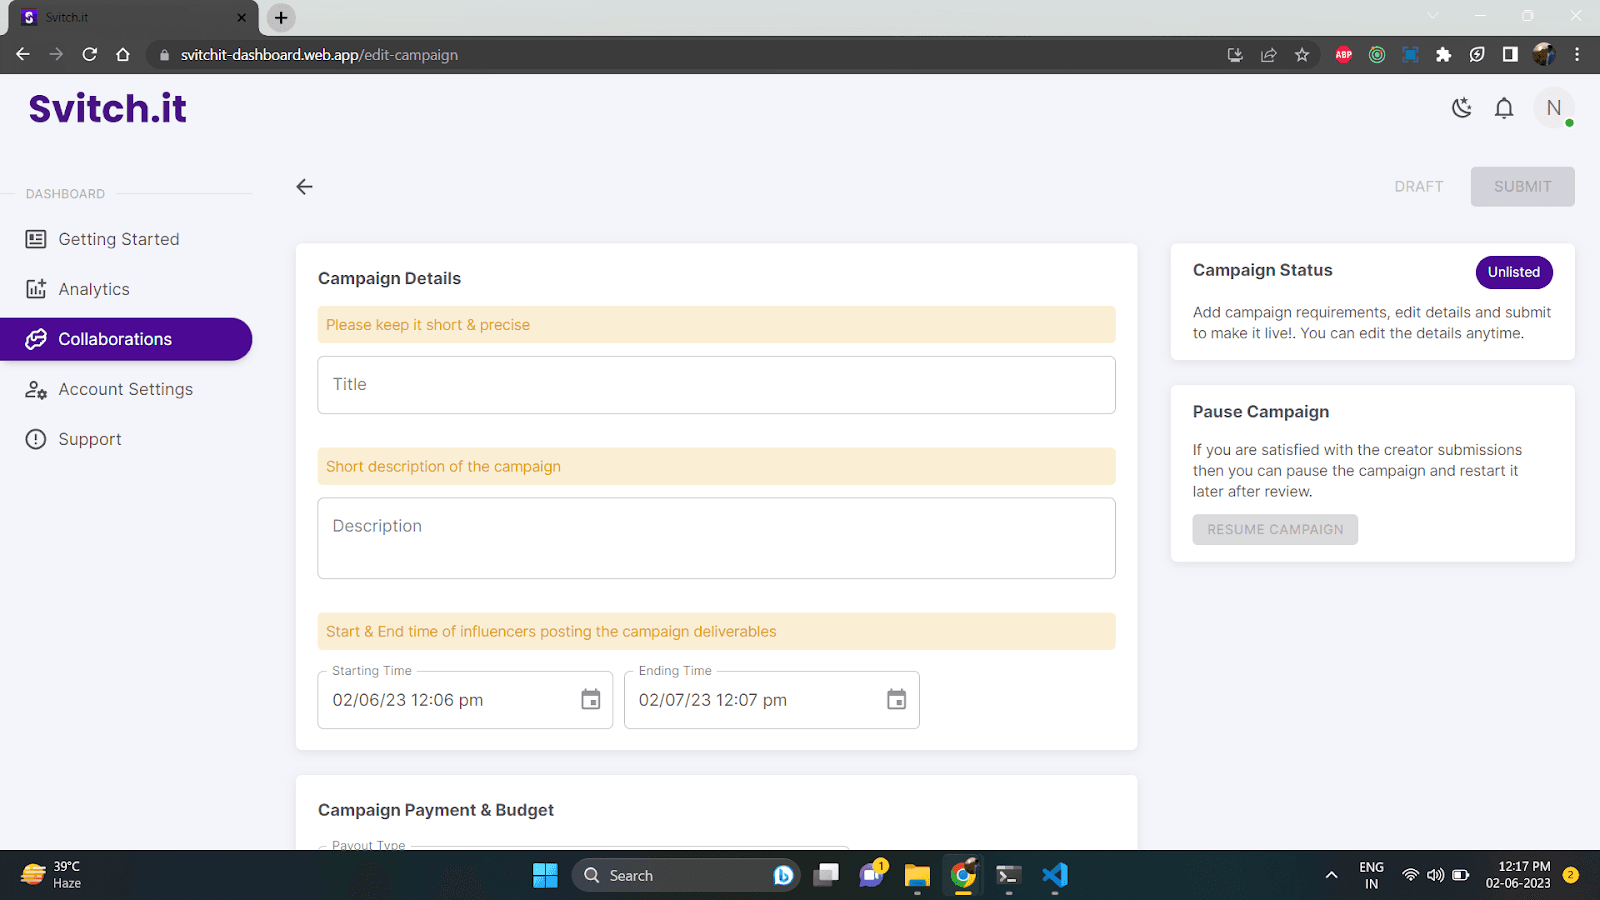Click the address bar URL
The image size is (1600, 900).
(x=319, y=55)
